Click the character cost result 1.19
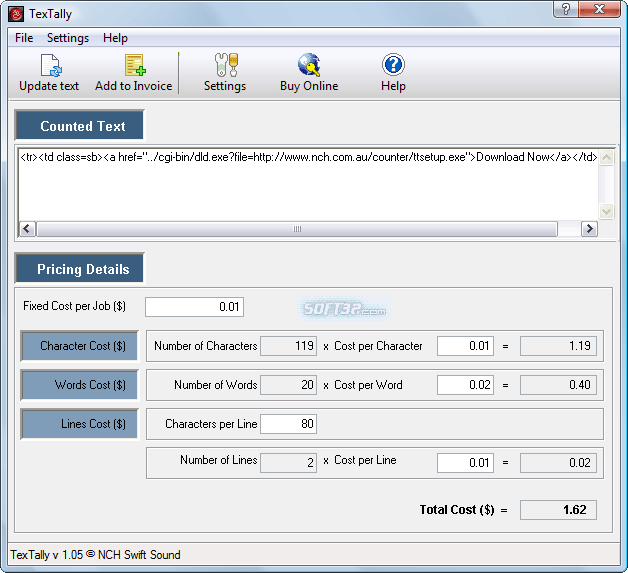The image size is (628, 573). click(x=558, y=346)
